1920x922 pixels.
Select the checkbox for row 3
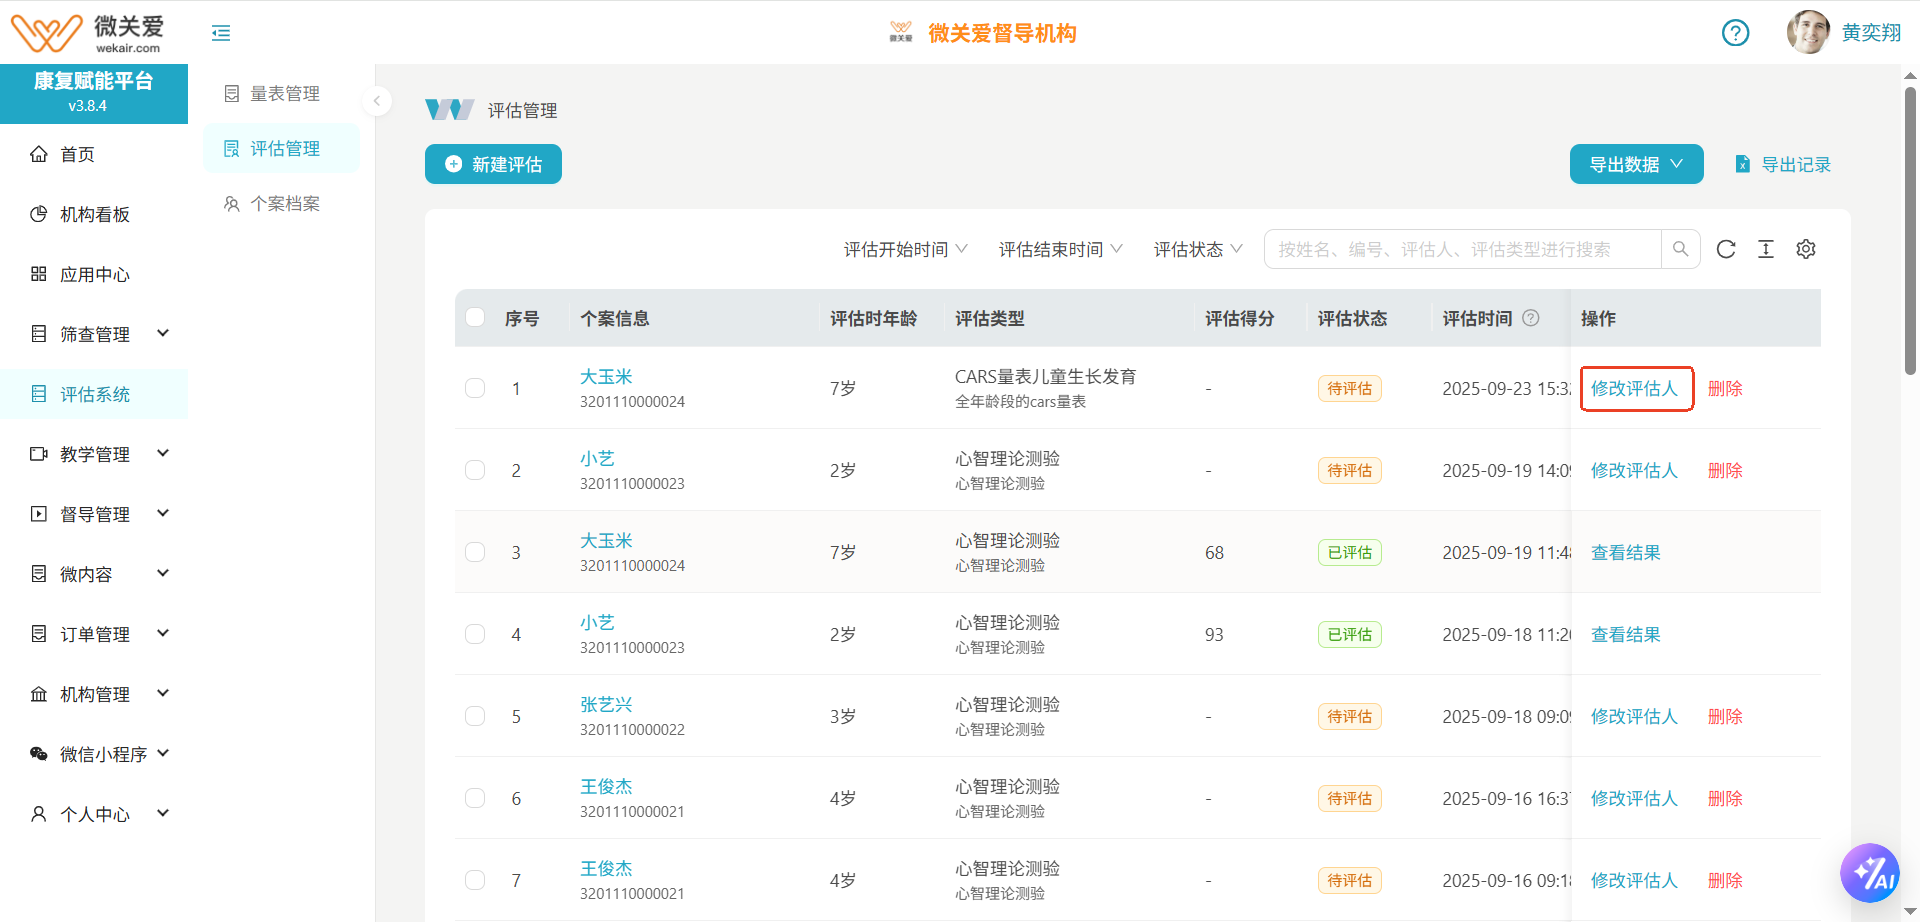click(x=475, y=552)
